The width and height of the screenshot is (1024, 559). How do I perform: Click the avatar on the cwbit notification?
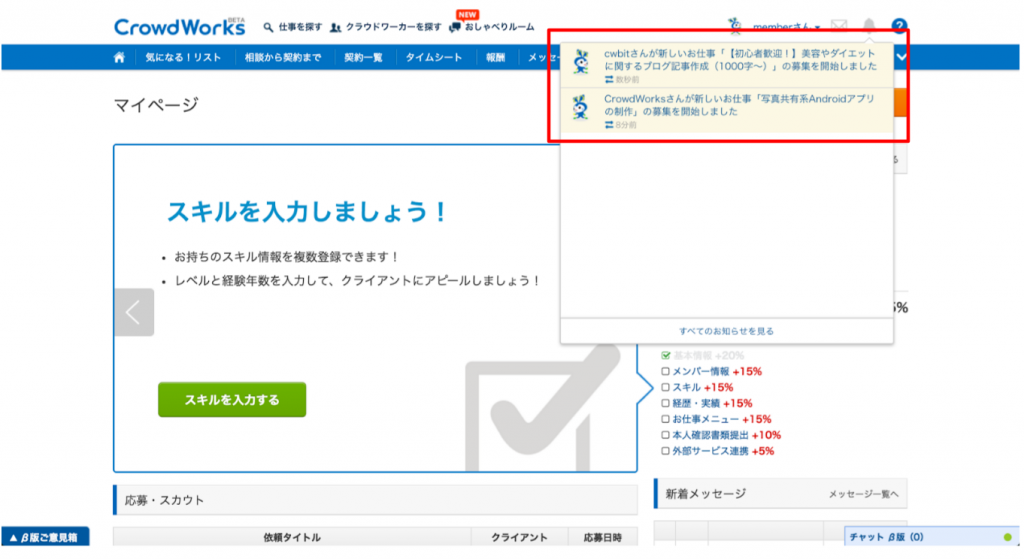pyautogui.click(x=581, y=61)
